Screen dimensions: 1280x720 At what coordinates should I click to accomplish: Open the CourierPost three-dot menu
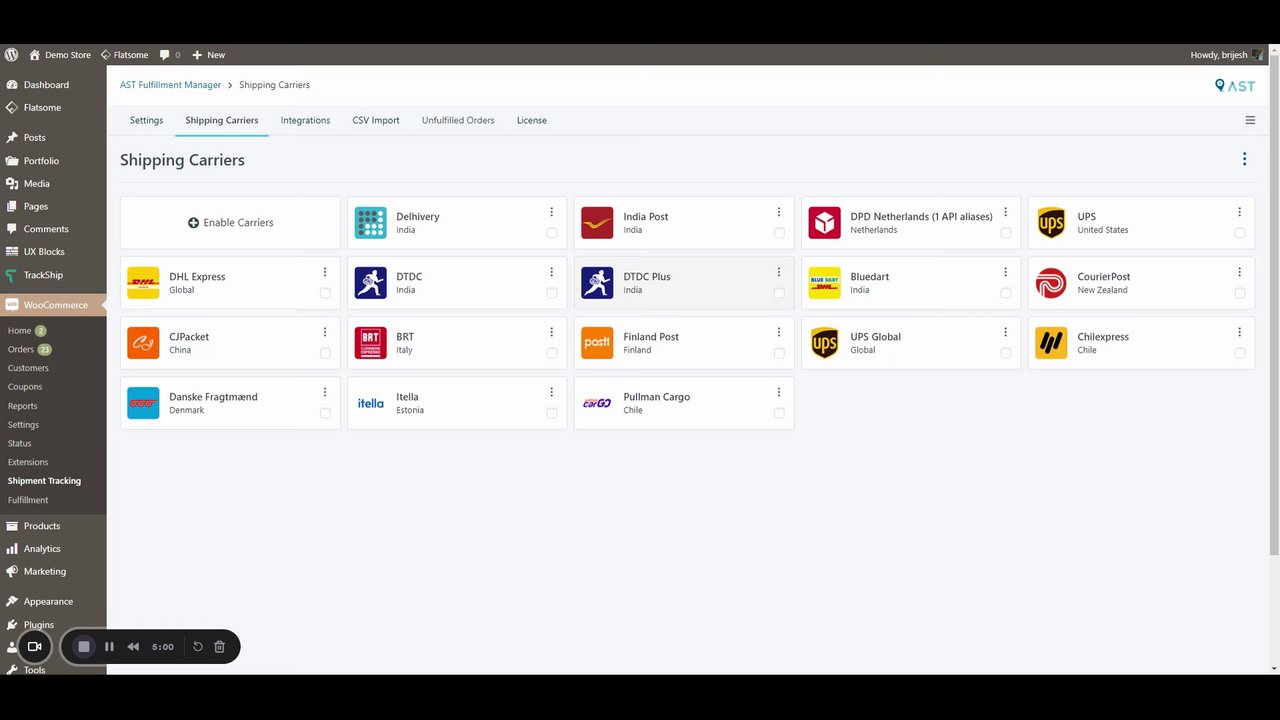1240,272
